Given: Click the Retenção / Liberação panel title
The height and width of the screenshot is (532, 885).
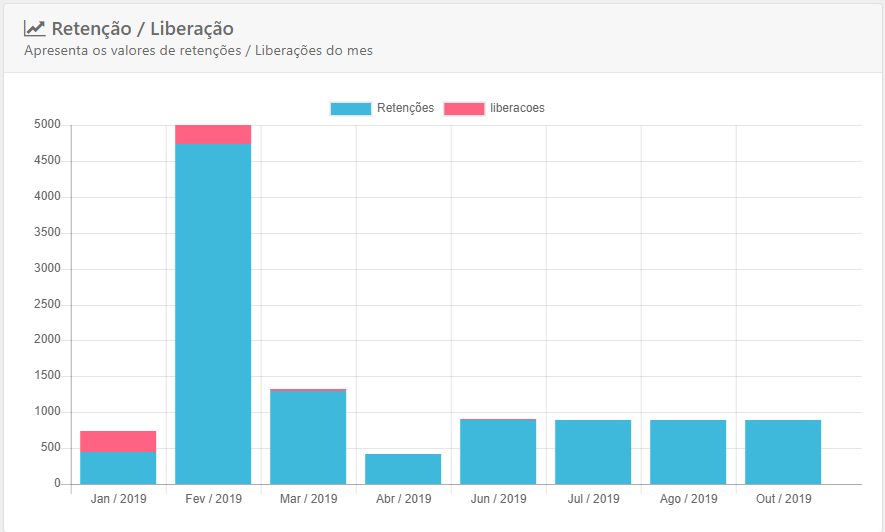Looking at the screenshot, I should pos(142,29).
